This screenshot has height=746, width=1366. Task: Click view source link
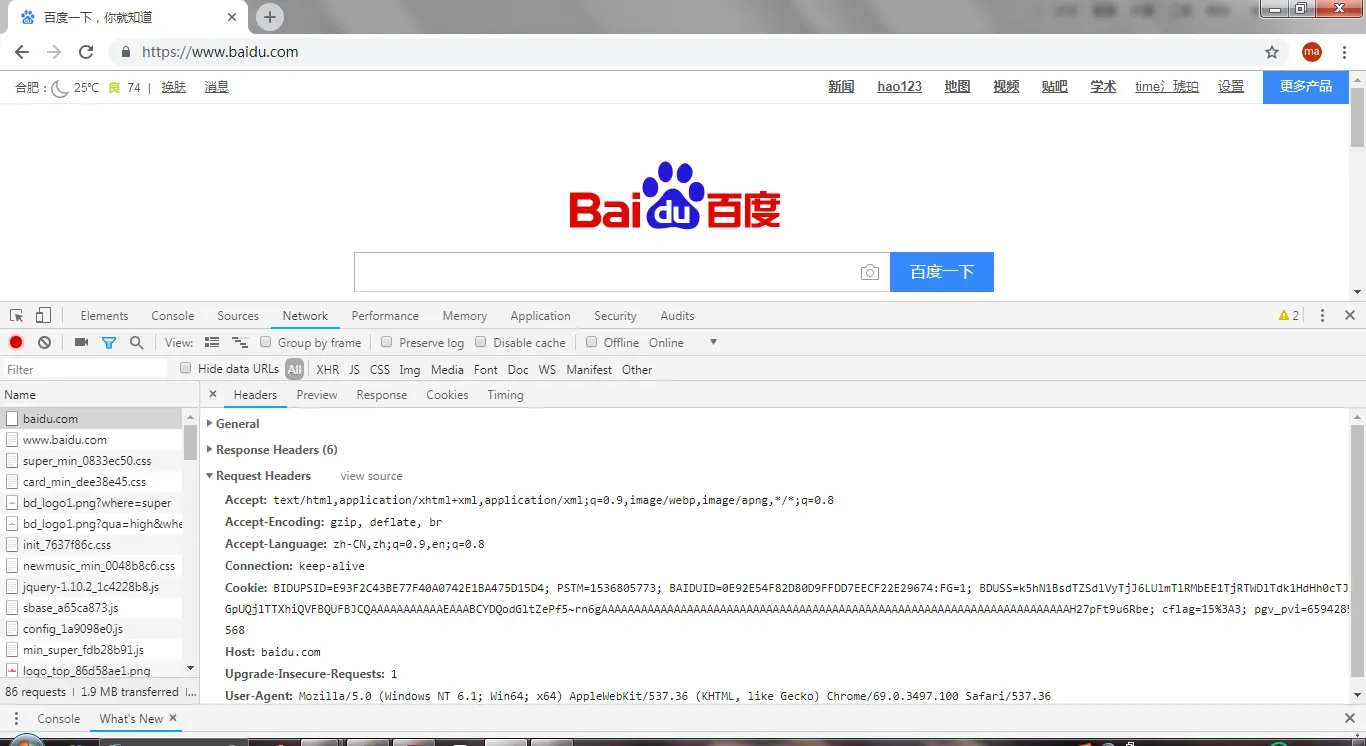tap(371, 476)
